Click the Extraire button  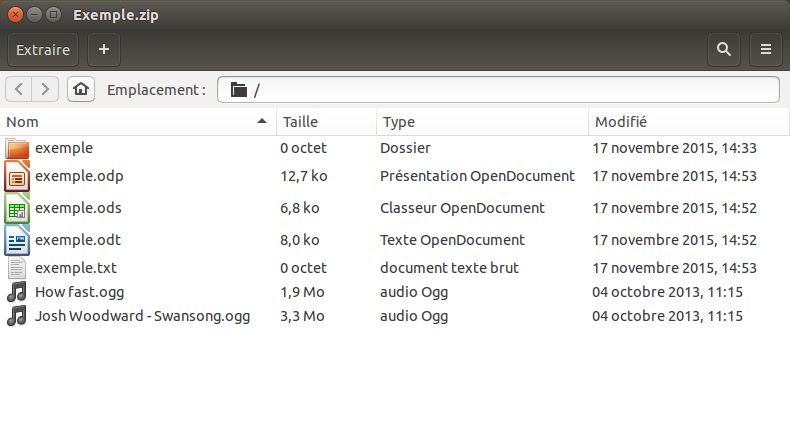(x=43, y=49)
